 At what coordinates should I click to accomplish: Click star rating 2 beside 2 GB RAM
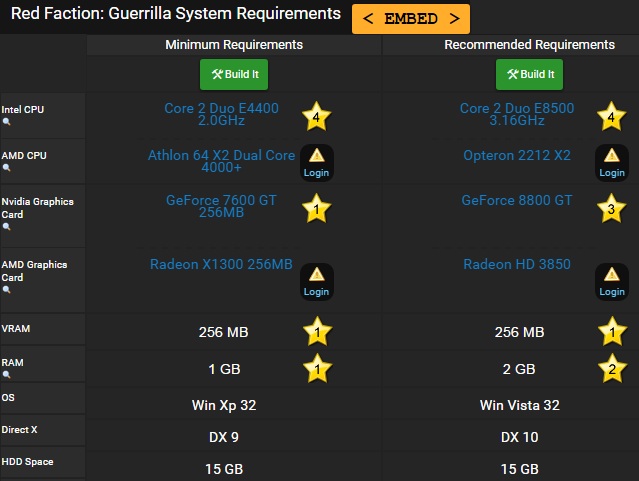click(x=612, y=368)
